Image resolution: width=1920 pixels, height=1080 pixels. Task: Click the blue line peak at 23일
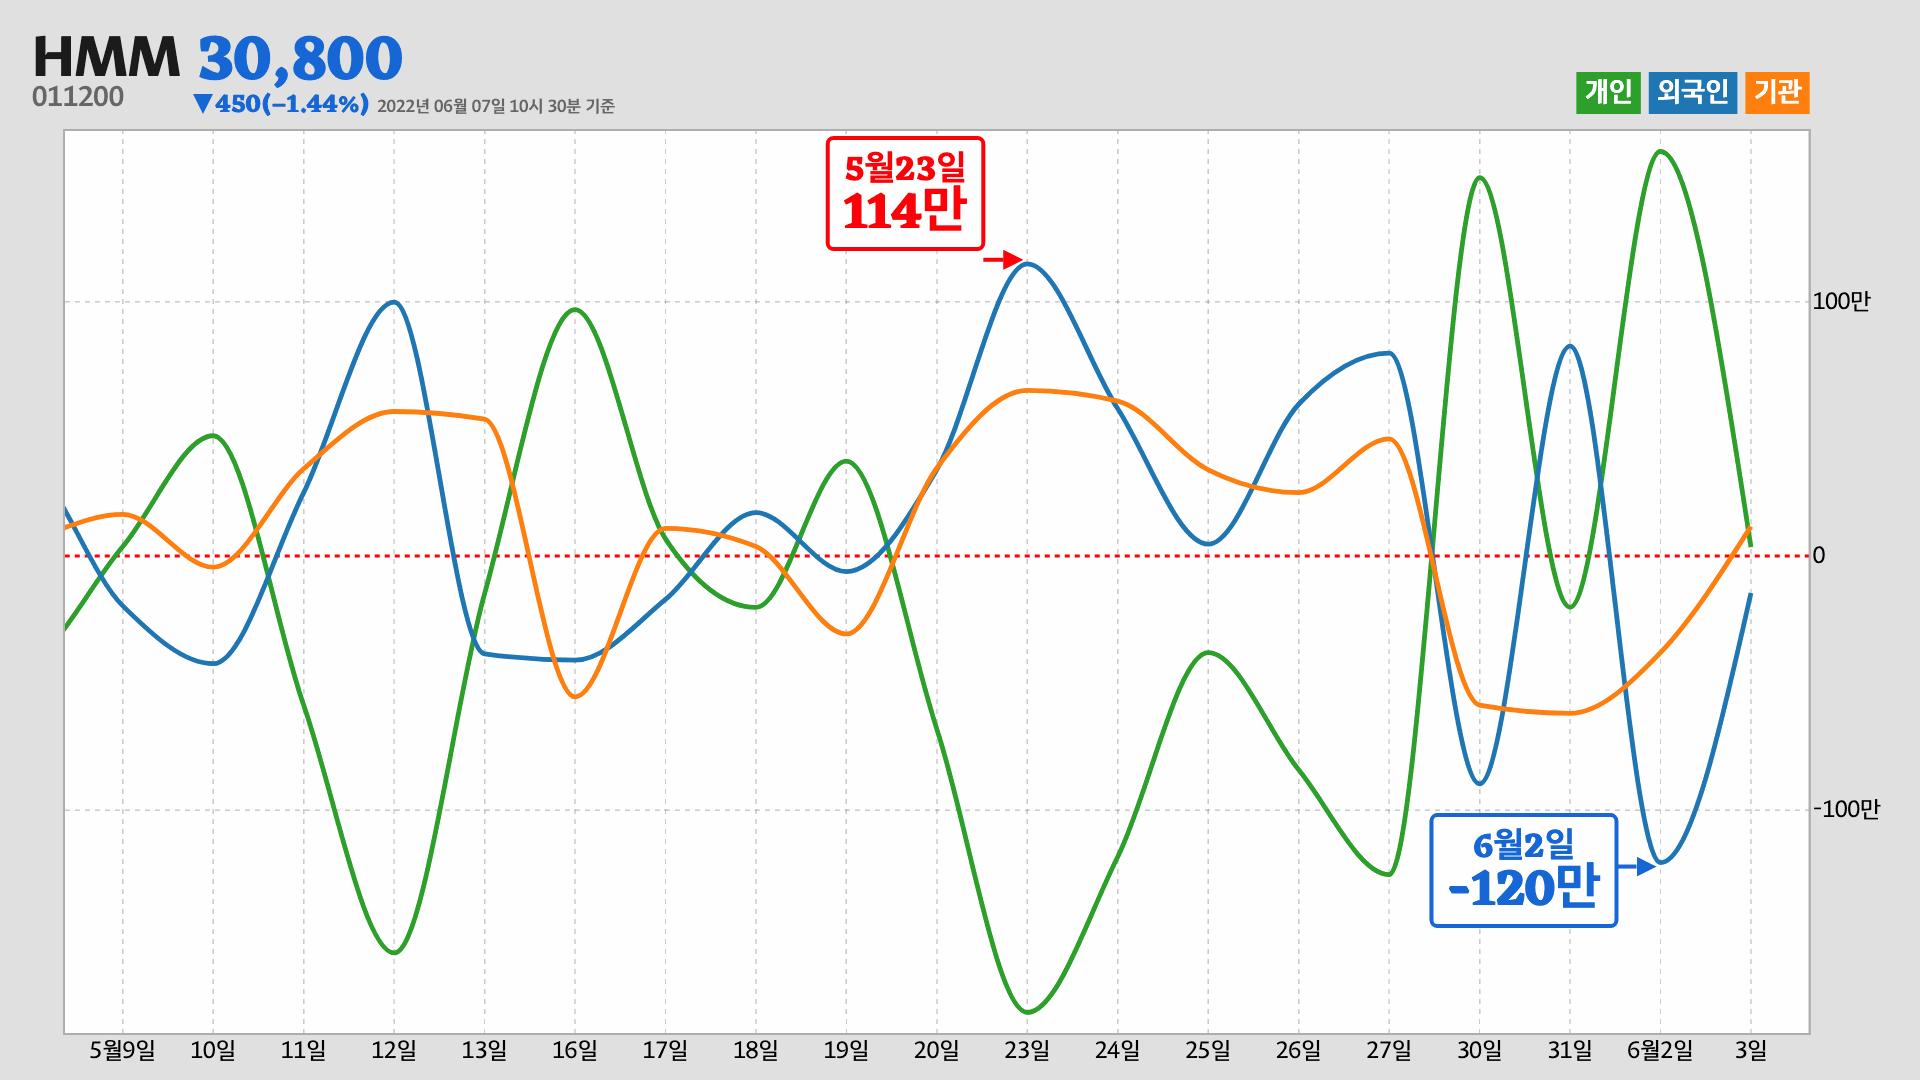1028,264
